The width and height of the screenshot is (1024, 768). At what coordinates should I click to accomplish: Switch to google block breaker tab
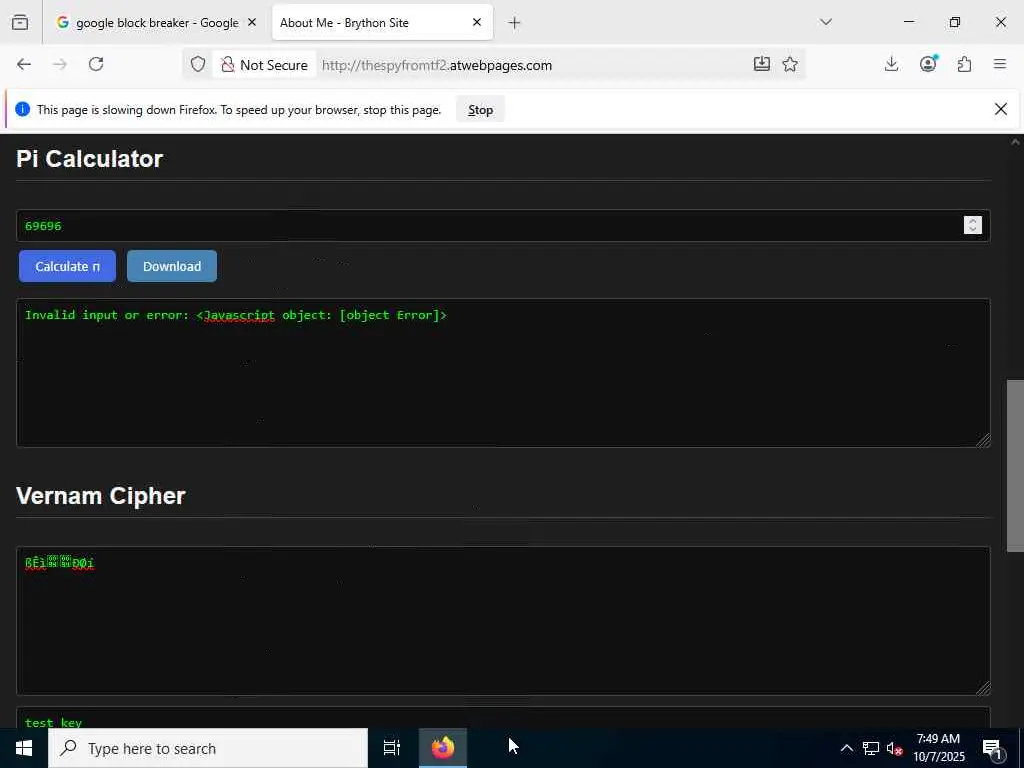[155, 22]
